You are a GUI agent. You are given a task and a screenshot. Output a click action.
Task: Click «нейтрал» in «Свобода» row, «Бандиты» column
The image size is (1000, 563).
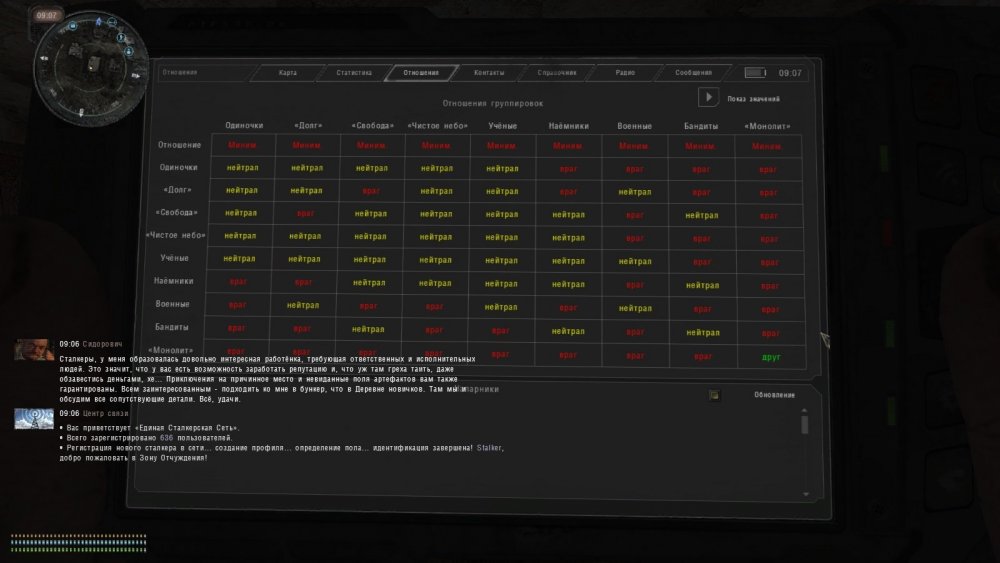pyautogui.click(x=702, y=216)
